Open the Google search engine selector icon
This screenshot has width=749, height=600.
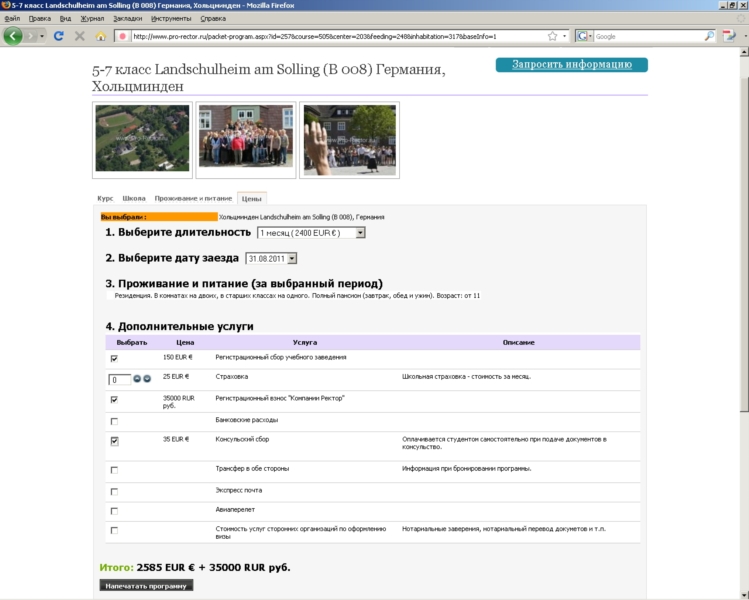tap(584, 36)
